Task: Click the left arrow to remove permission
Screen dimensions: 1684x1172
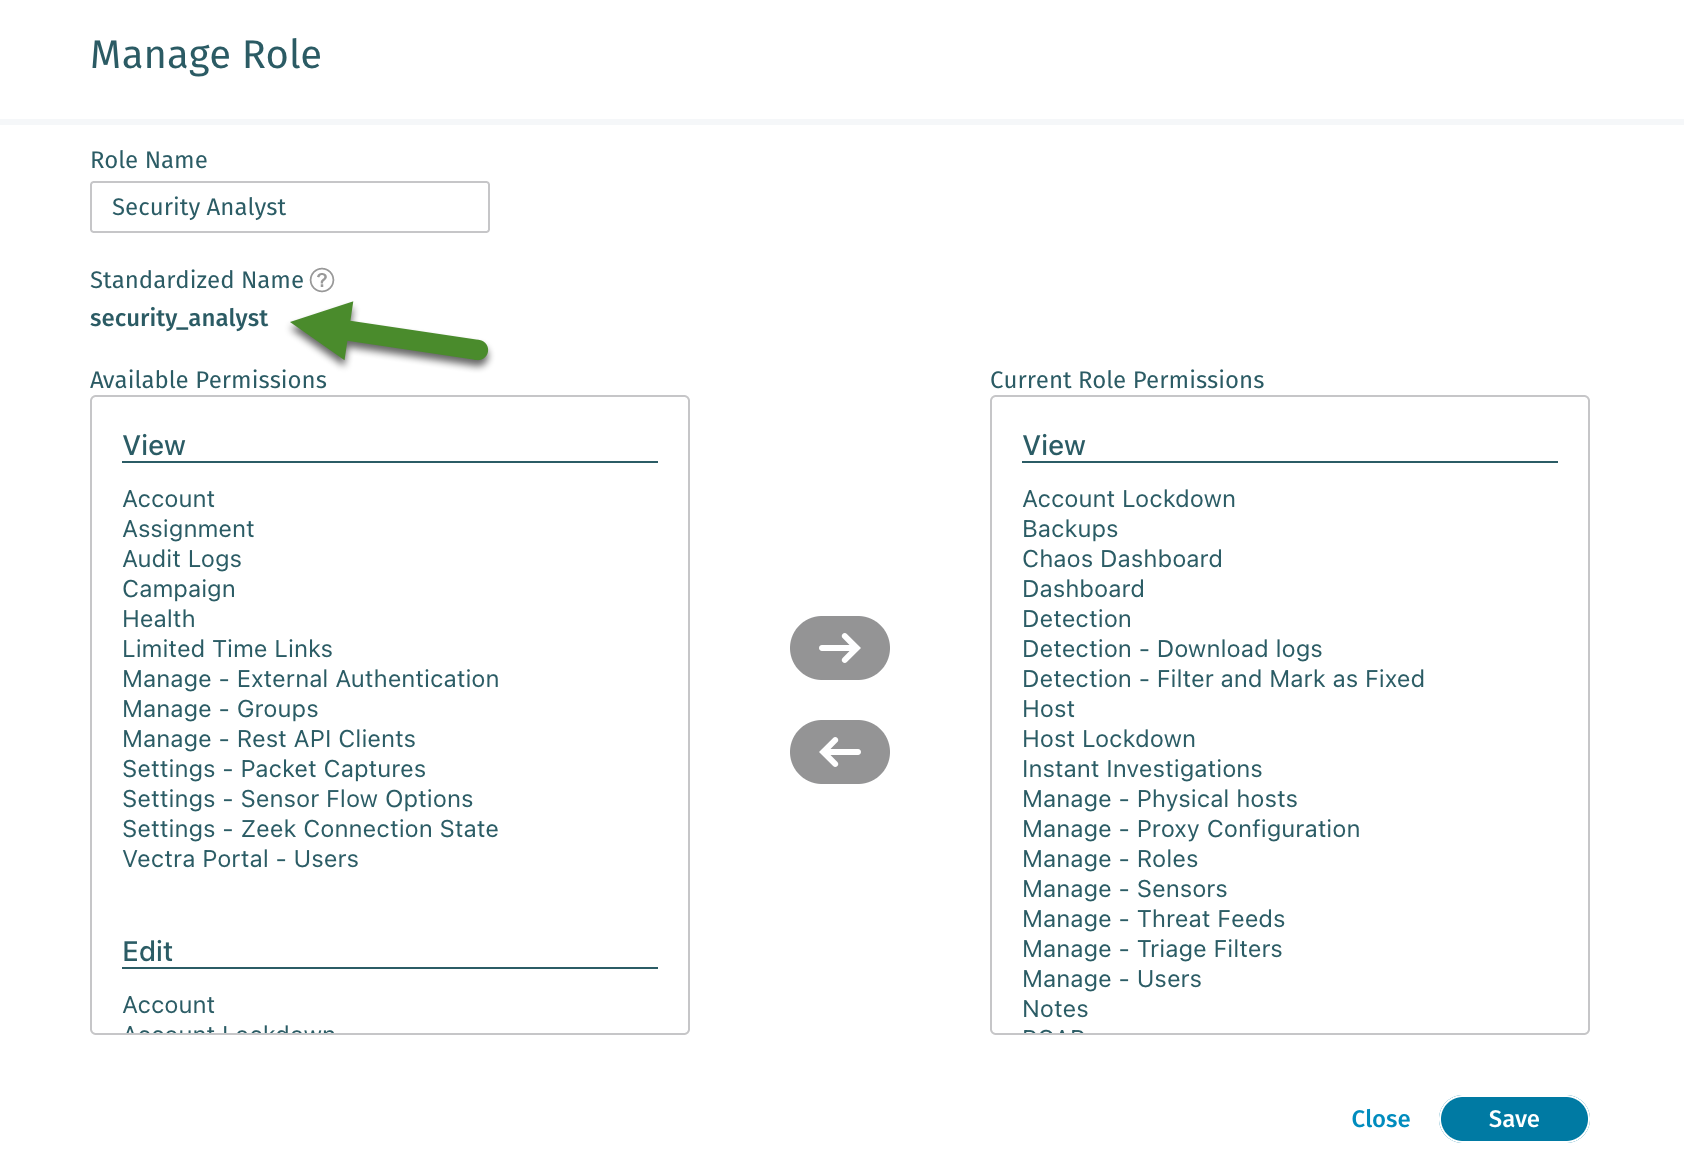Action: (839, 752)
